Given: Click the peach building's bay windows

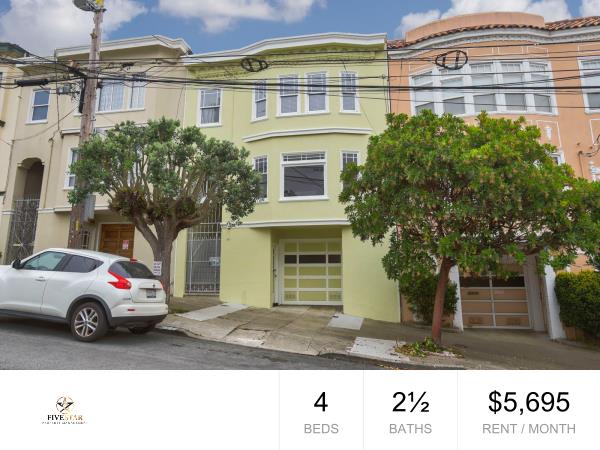Looking at the screenshot, I should (x=482, y=88).
